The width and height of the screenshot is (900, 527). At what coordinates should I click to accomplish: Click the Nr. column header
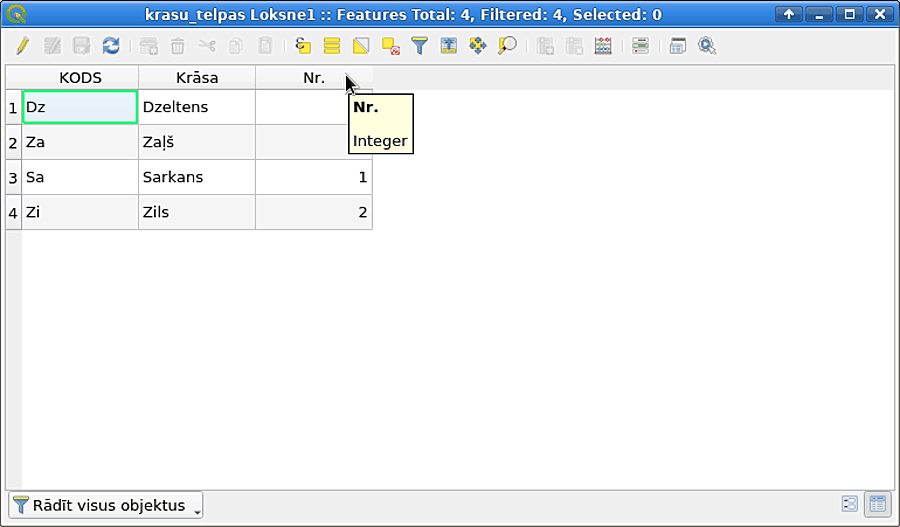314,78
